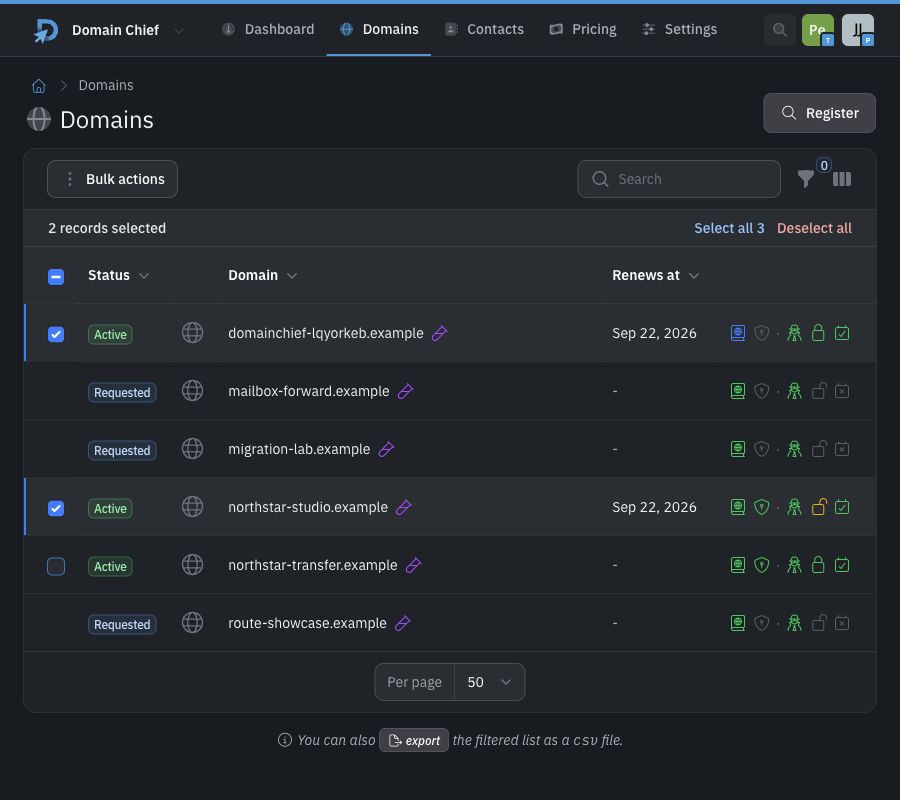Click the whois privacy person icon for northstar-transfer.example

[794, 565]
